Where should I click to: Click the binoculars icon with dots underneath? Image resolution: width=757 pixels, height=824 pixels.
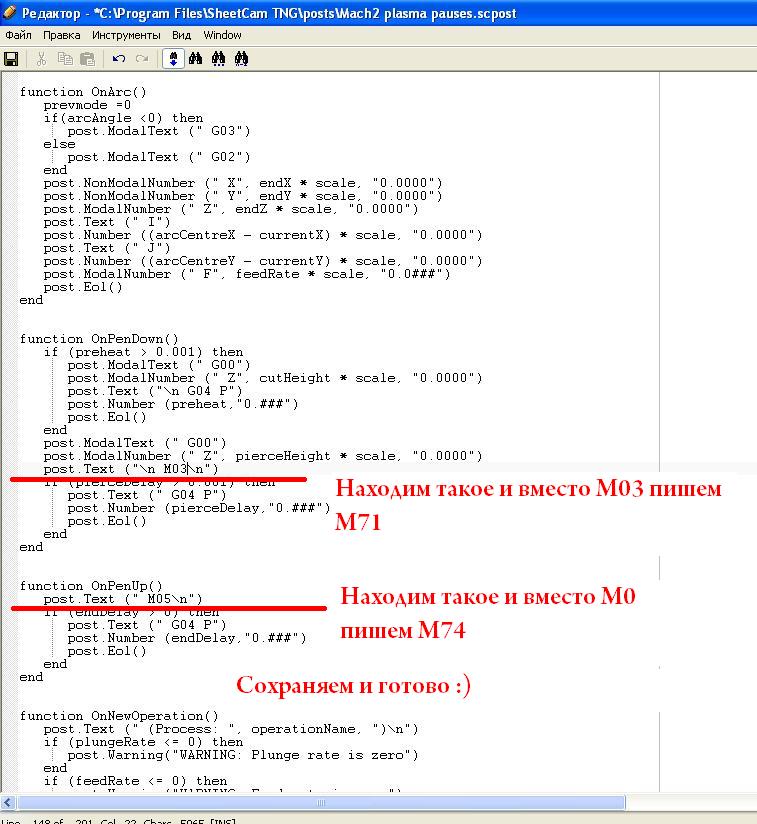[219, 59]
